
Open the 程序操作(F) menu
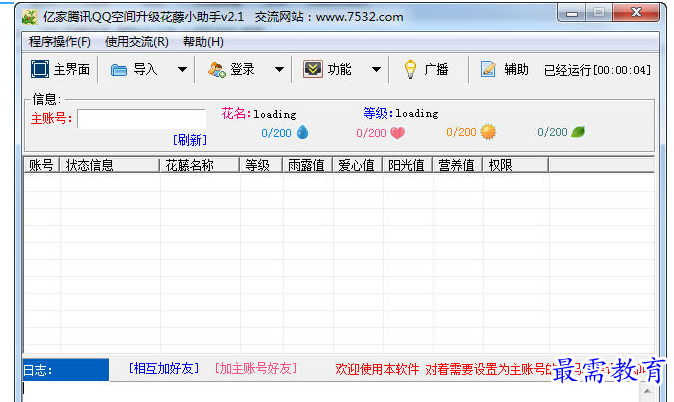coord(60,42)
